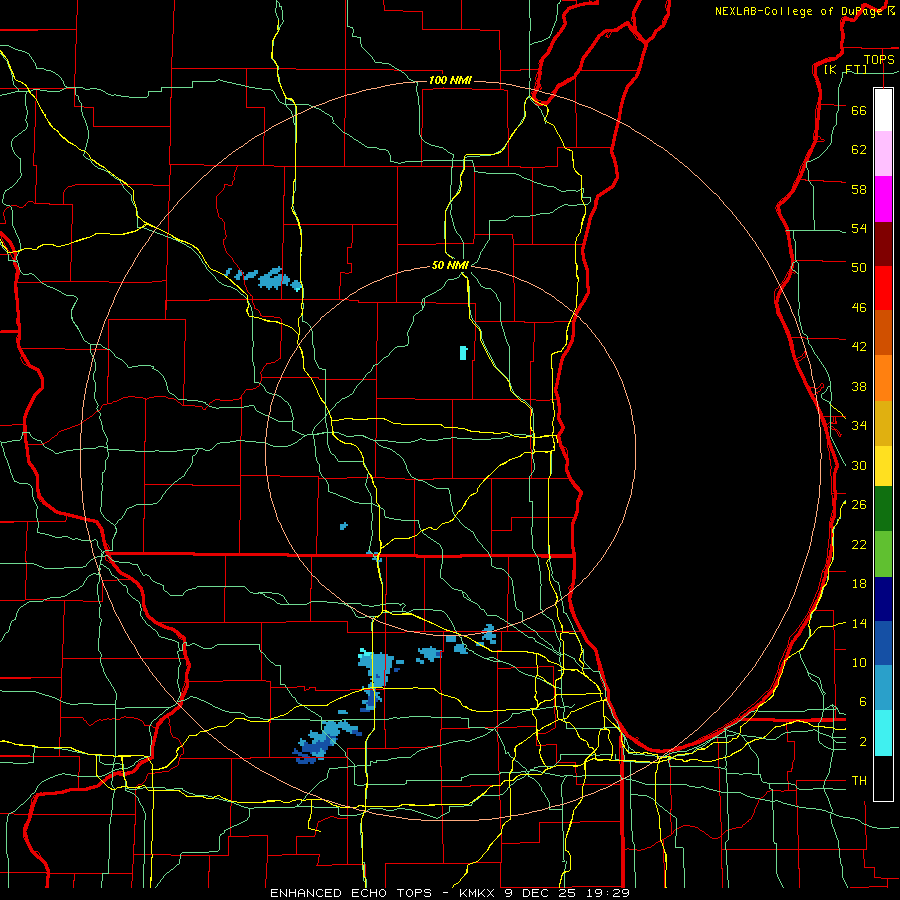Select the white 66 kft legend swatch
900x900 pixels.
pos(883,110)
